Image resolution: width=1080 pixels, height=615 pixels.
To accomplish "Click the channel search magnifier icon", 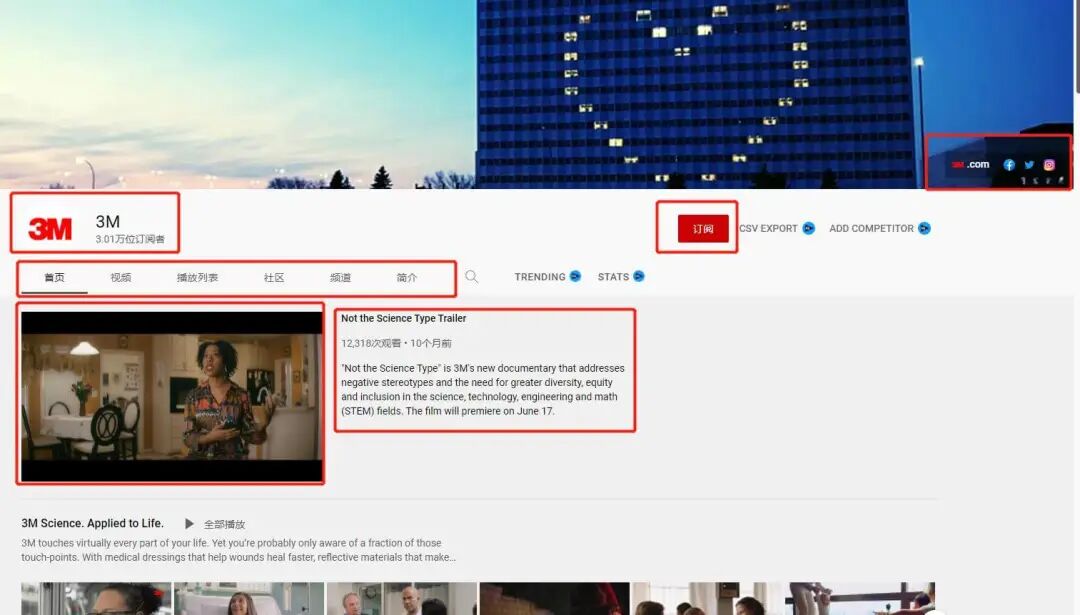I will (x=471, y=277).
